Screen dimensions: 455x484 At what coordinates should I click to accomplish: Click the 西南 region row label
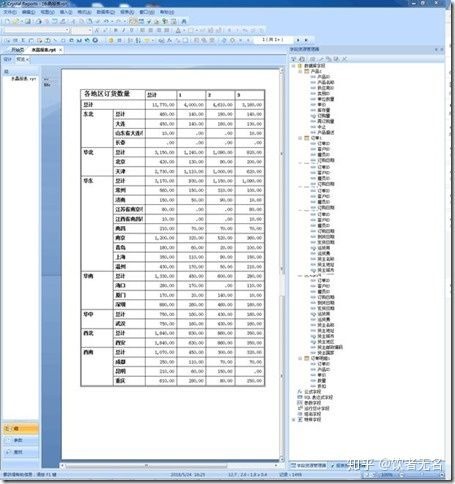coord(88,352)
